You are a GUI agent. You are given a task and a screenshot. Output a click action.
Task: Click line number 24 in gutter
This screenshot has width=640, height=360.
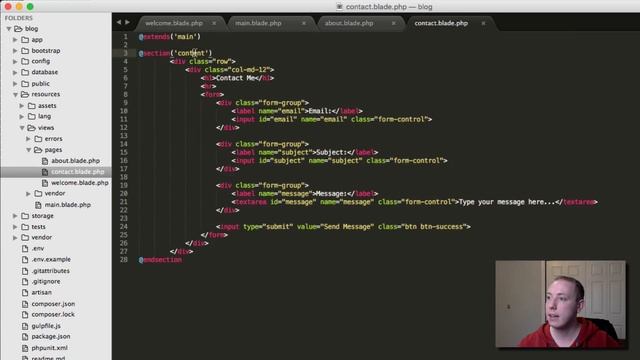124,227
